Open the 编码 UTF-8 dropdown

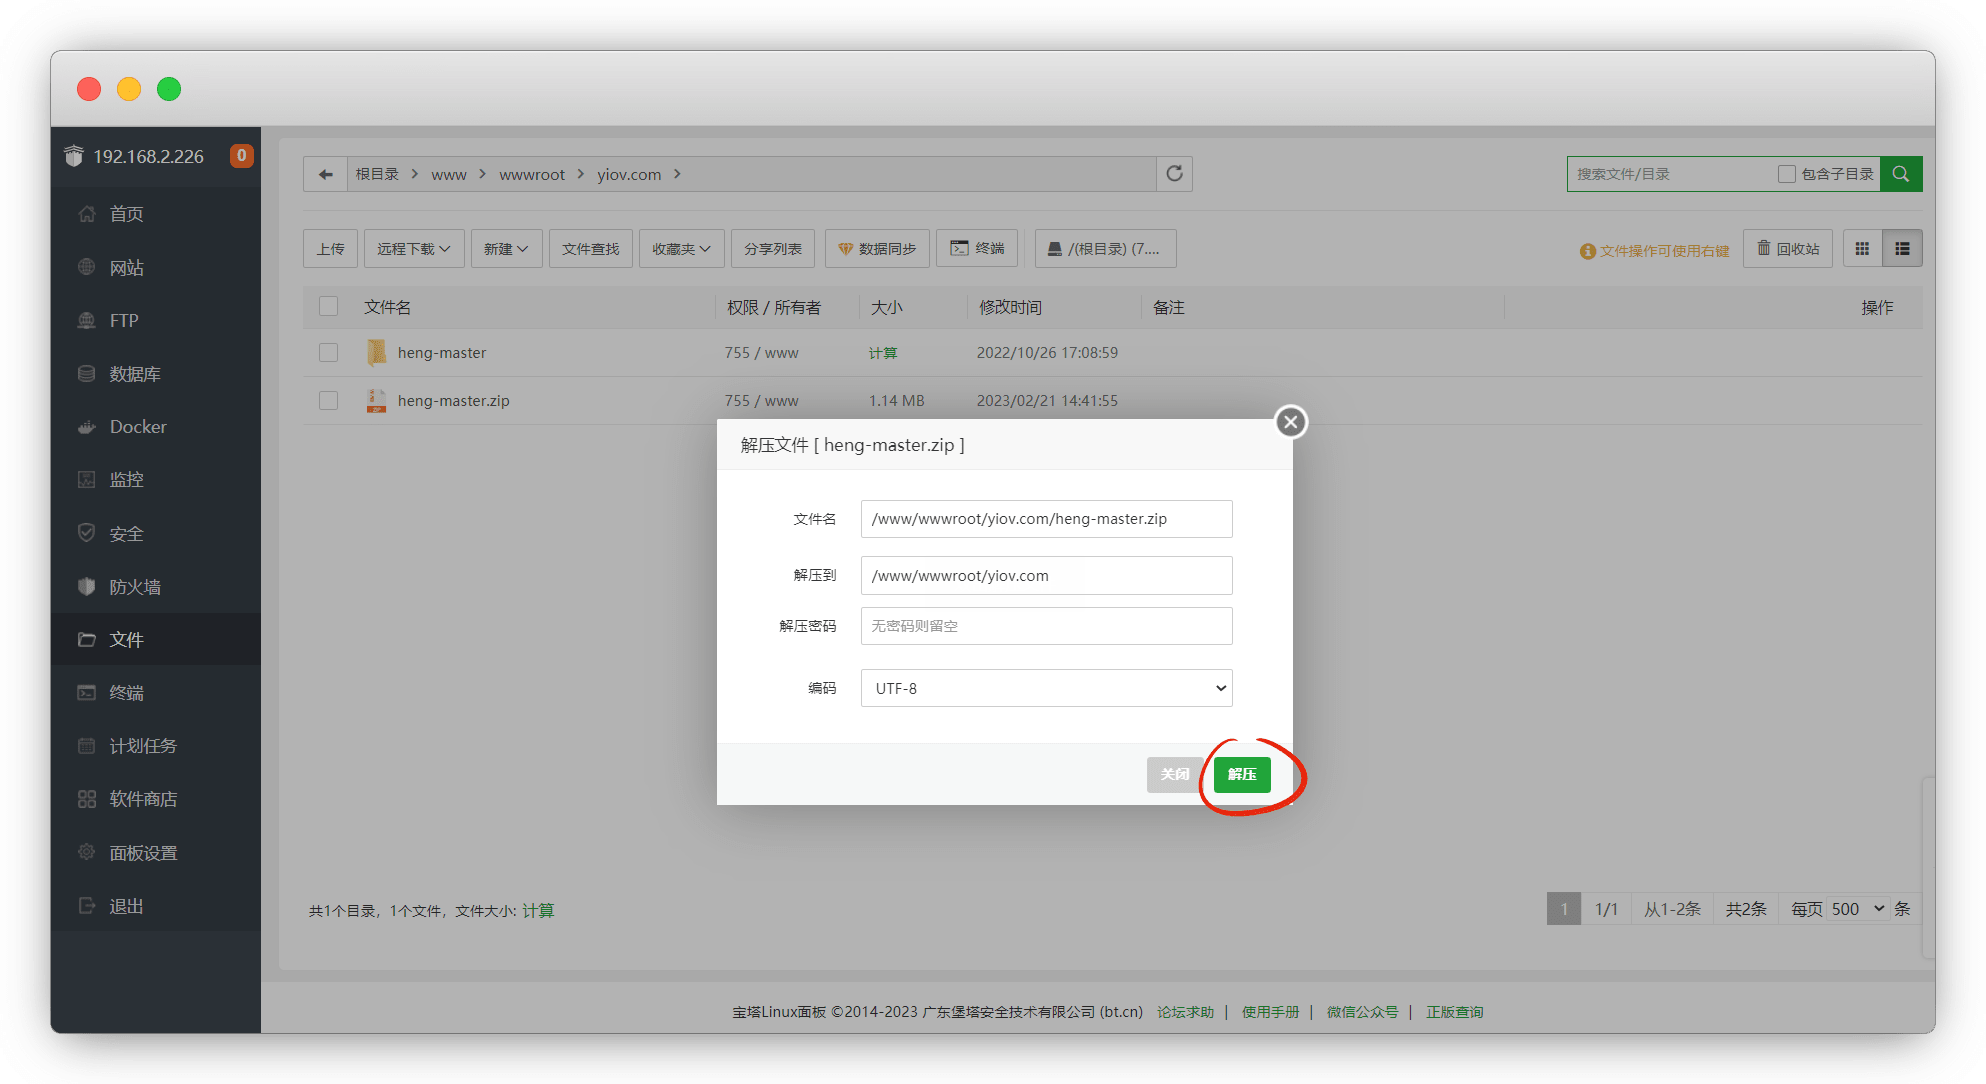pyautogui.click(x=1046, y=688)
